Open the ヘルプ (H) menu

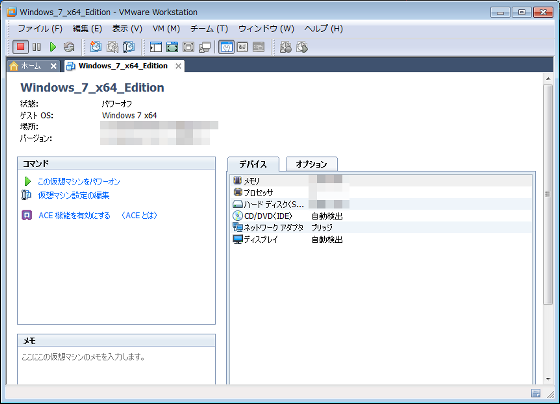click(324, 29)
